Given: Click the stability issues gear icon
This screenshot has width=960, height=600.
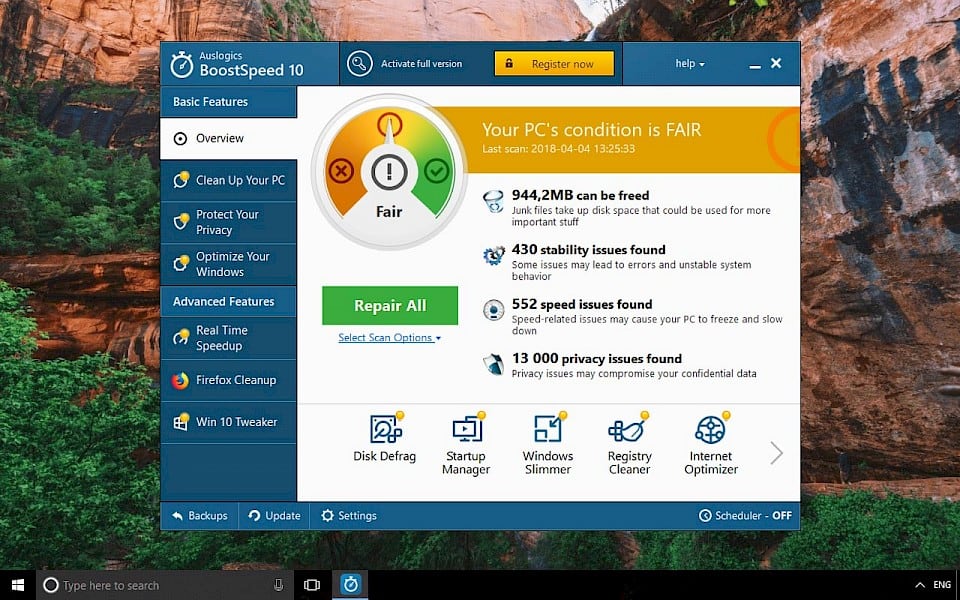Looking at the screenshot, I should (493, 255).
